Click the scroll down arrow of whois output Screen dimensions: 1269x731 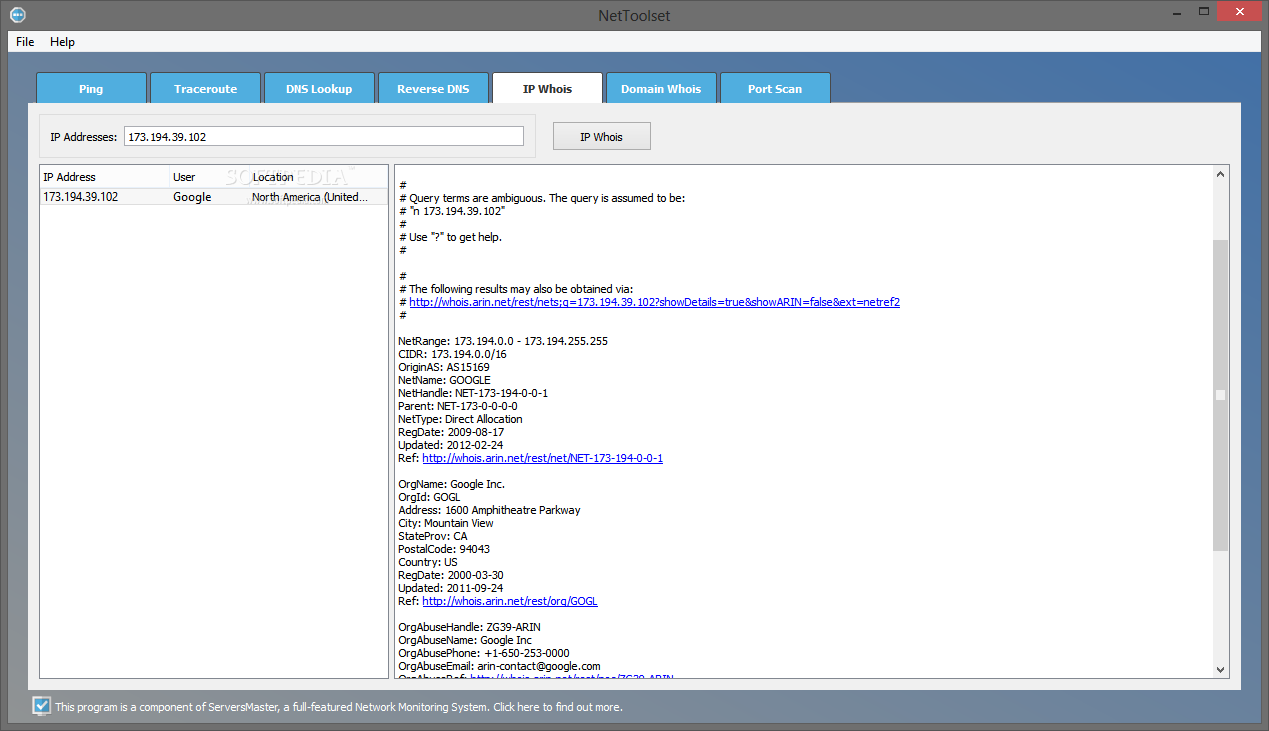pyautogui.click(x=1220, y=669)
